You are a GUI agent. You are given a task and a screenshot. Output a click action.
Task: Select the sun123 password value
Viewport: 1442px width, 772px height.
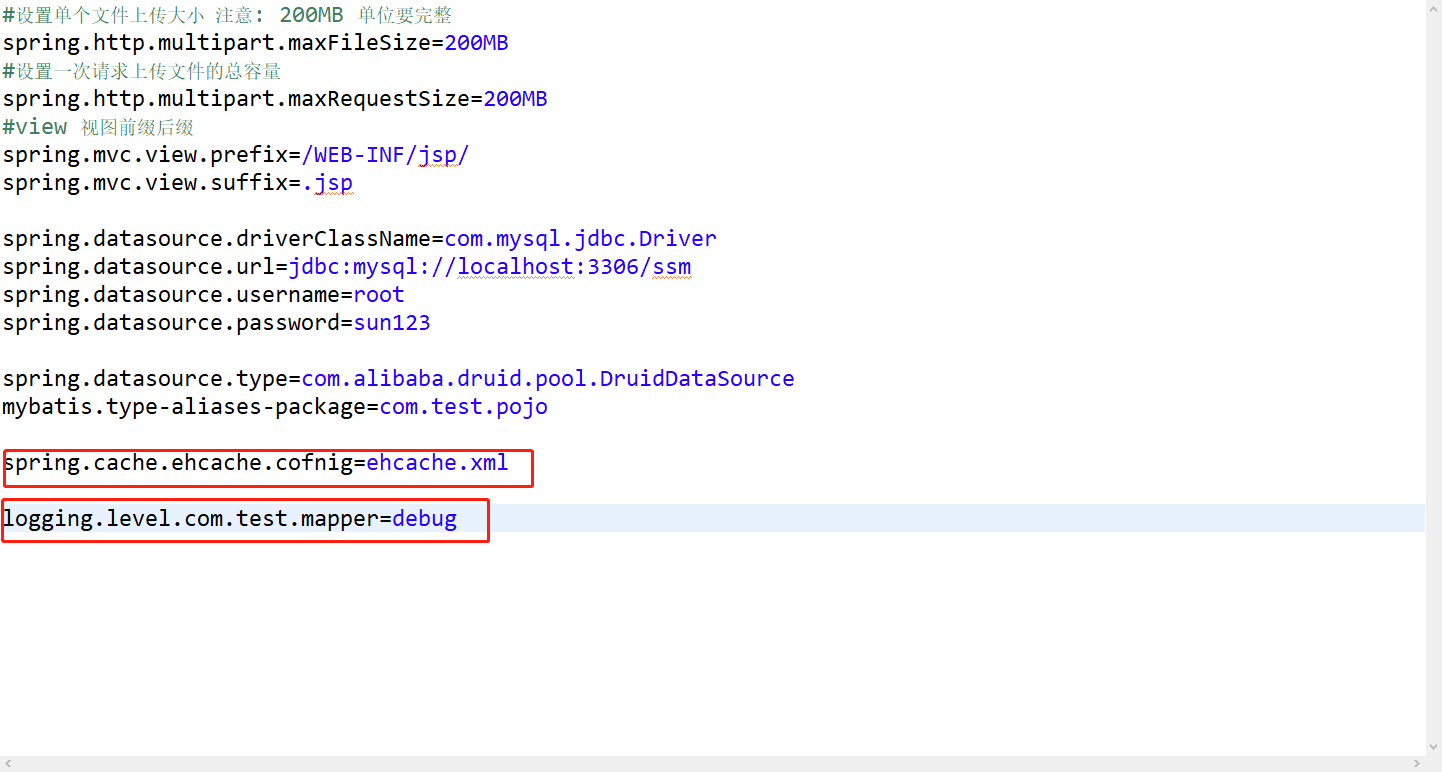(392, 323)
